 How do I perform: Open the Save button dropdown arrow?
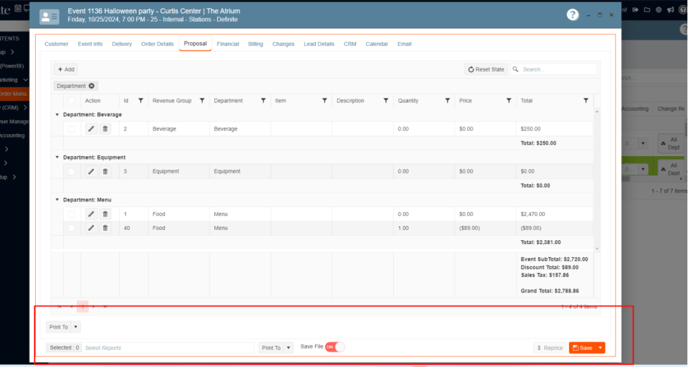(x=600, y=348)
